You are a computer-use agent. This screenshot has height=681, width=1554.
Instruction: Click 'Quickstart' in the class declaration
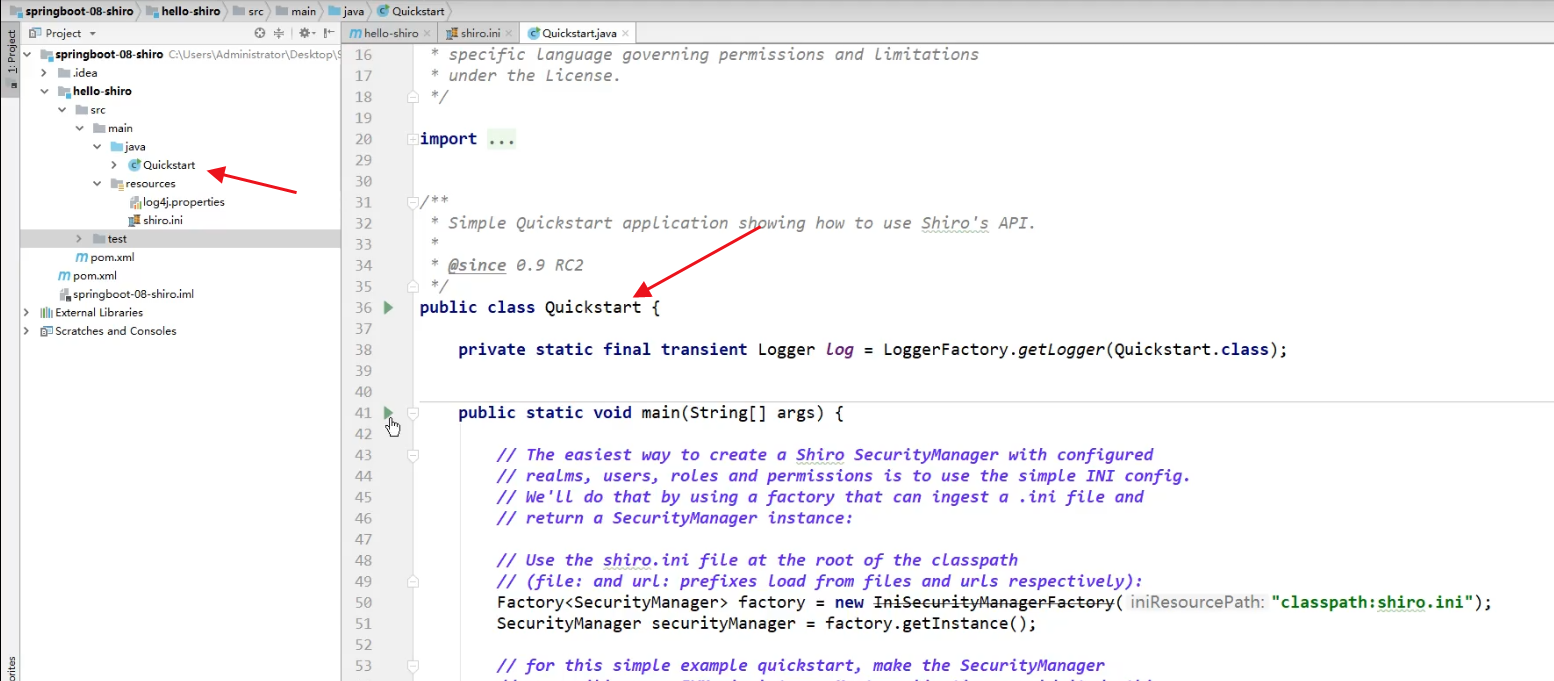592,307
